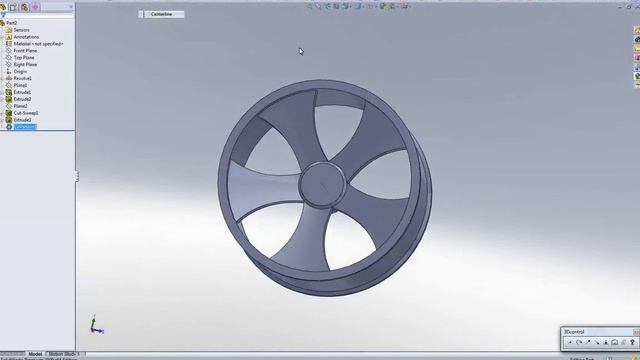Select Right Plane in feature tree
The height and width of the screenshot is (360, 640).
point(25,64)
